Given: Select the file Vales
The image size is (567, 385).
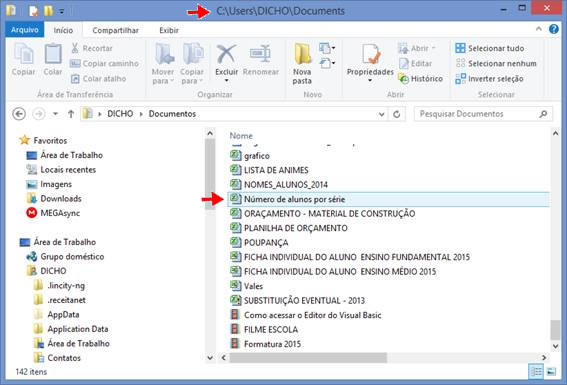Looking at the screenshot, I should point(247,286).
